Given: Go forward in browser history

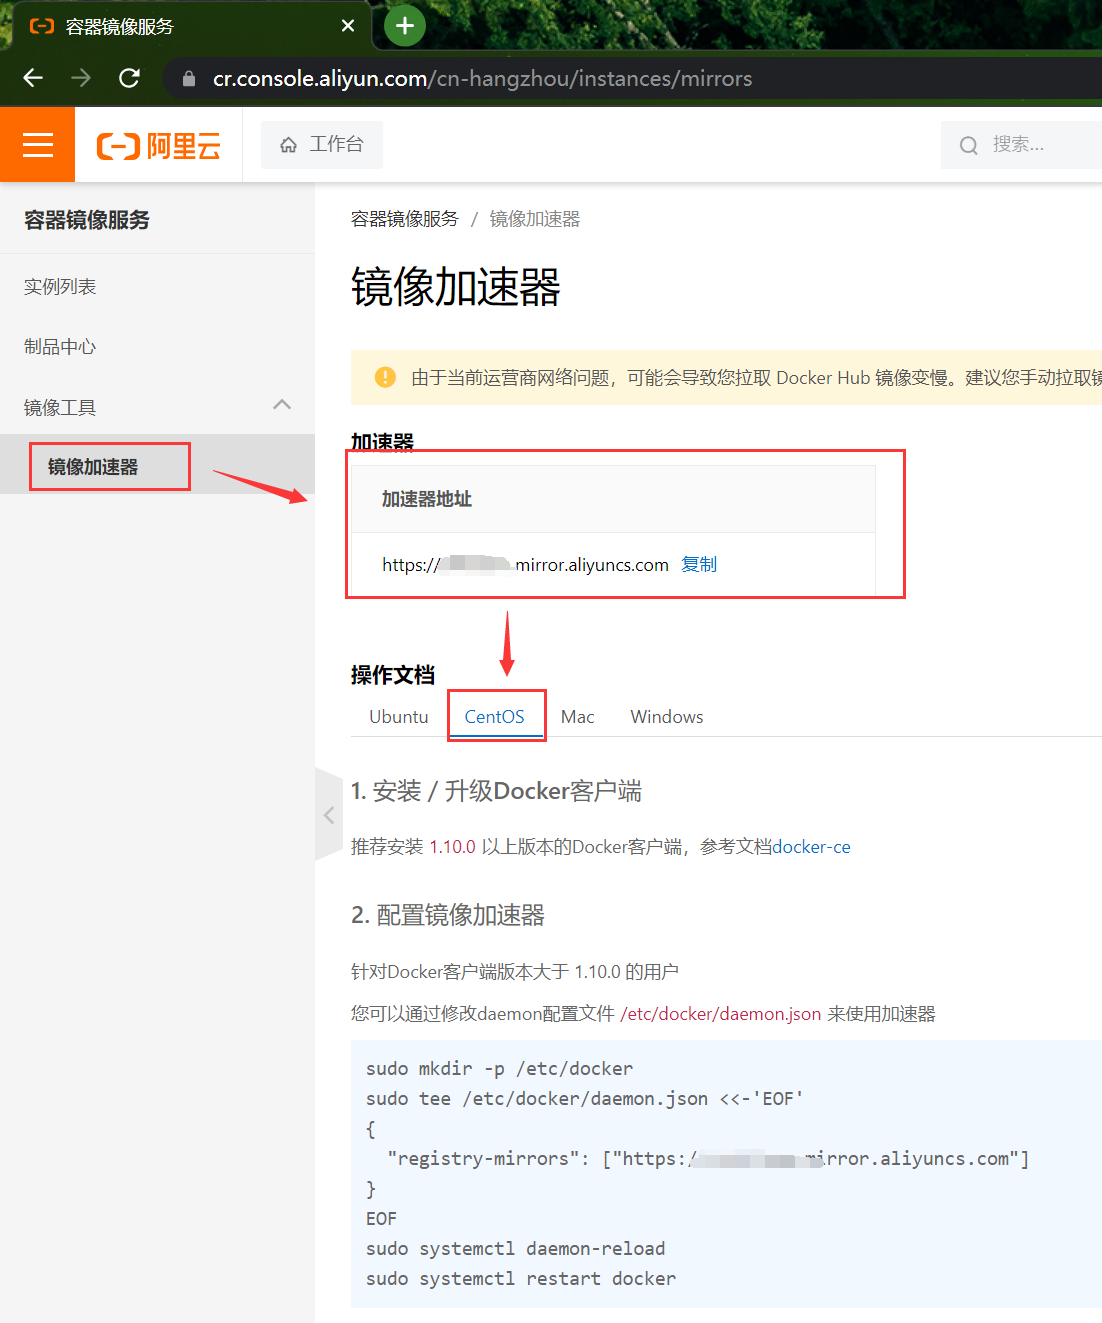Looking at the screenshot, I should click(x=81, y=78).
